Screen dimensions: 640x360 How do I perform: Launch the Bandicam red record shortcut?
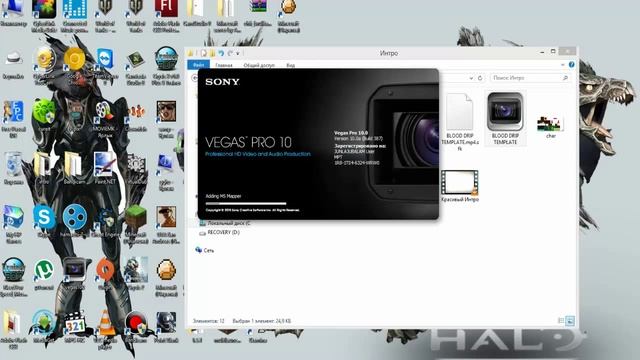tap(136, 322)
